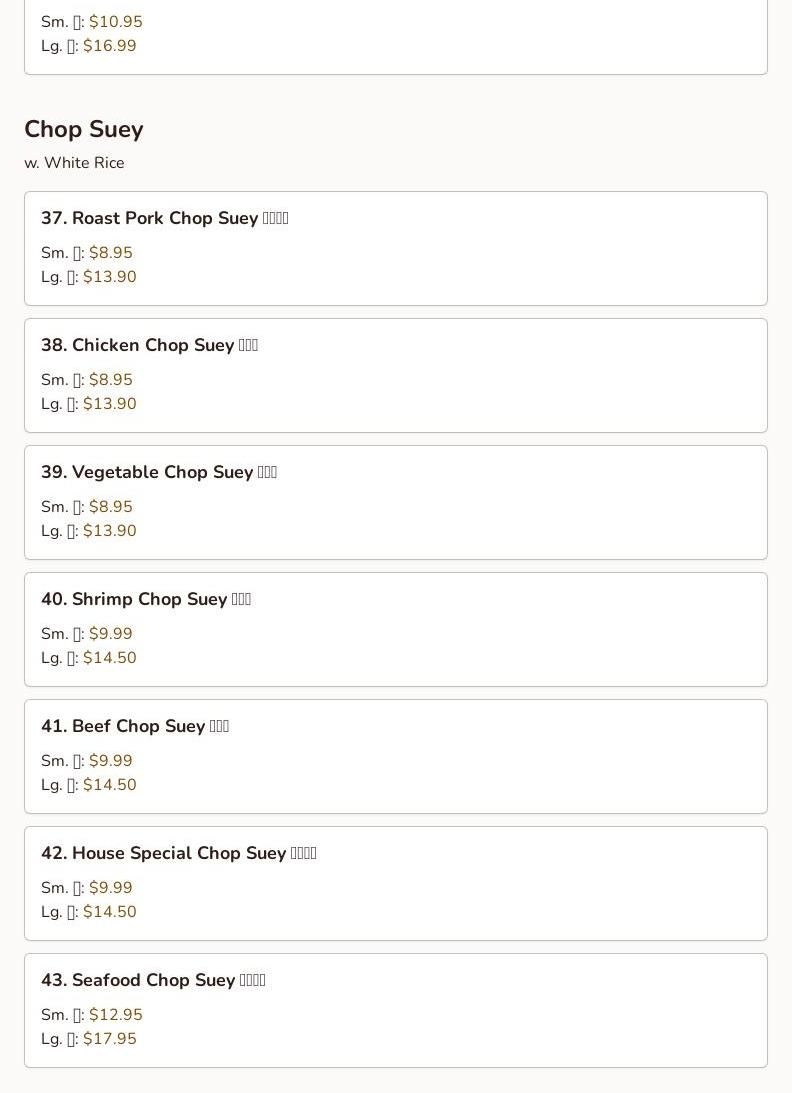
Task: Choose large Vegetable Chop Suey $13.90
Action: [x=109, y=530]
